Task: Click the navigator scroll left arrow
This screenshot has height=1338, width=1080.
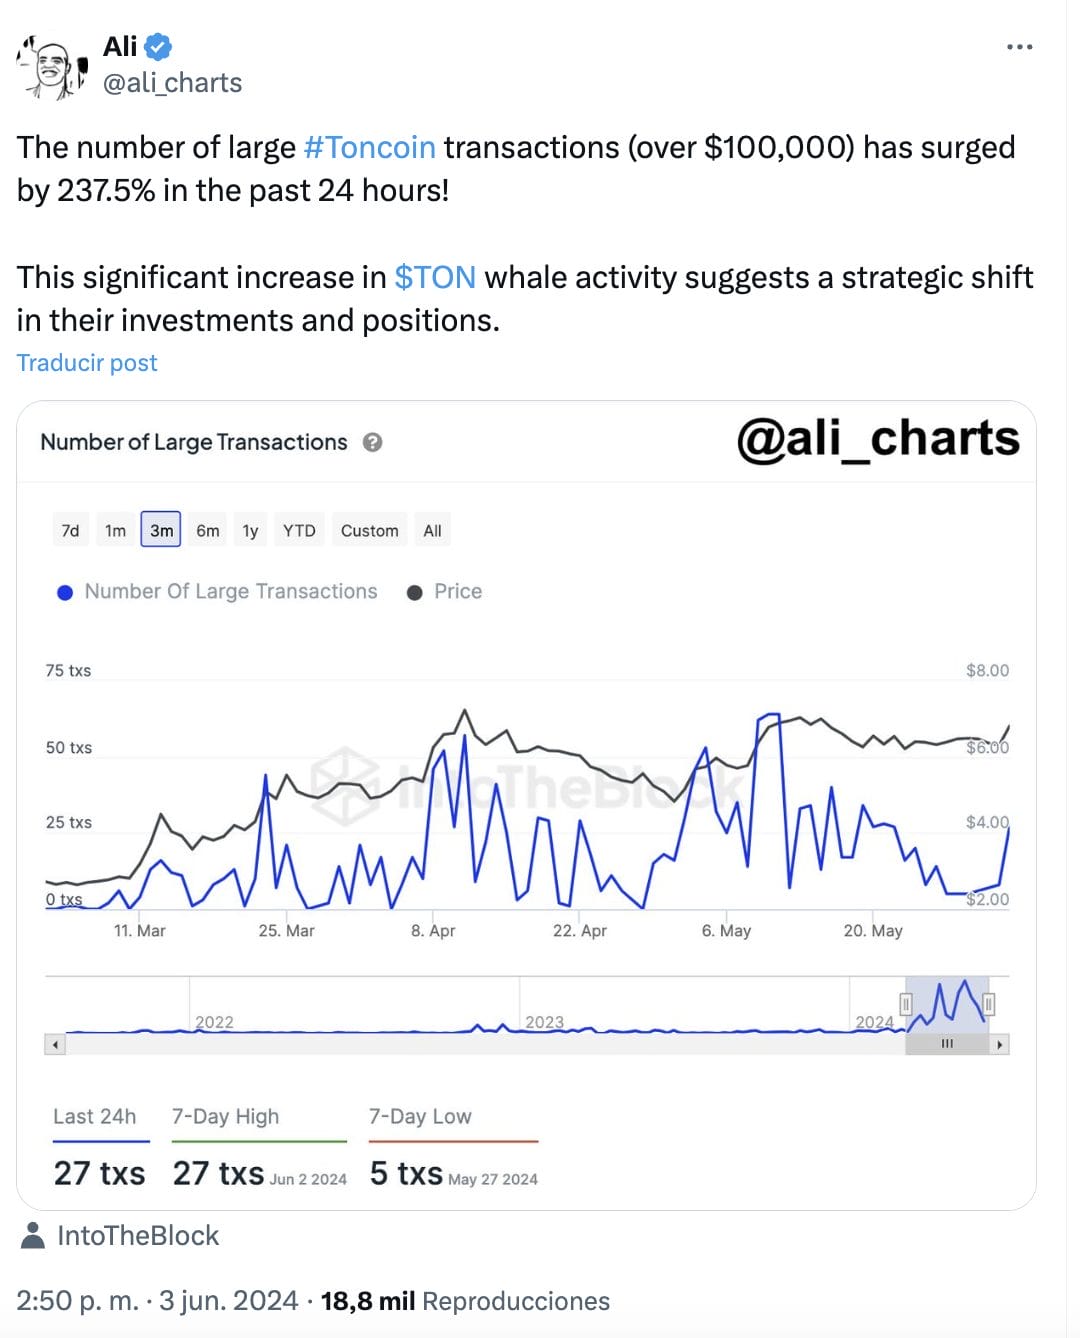Action: point(56,1045)
